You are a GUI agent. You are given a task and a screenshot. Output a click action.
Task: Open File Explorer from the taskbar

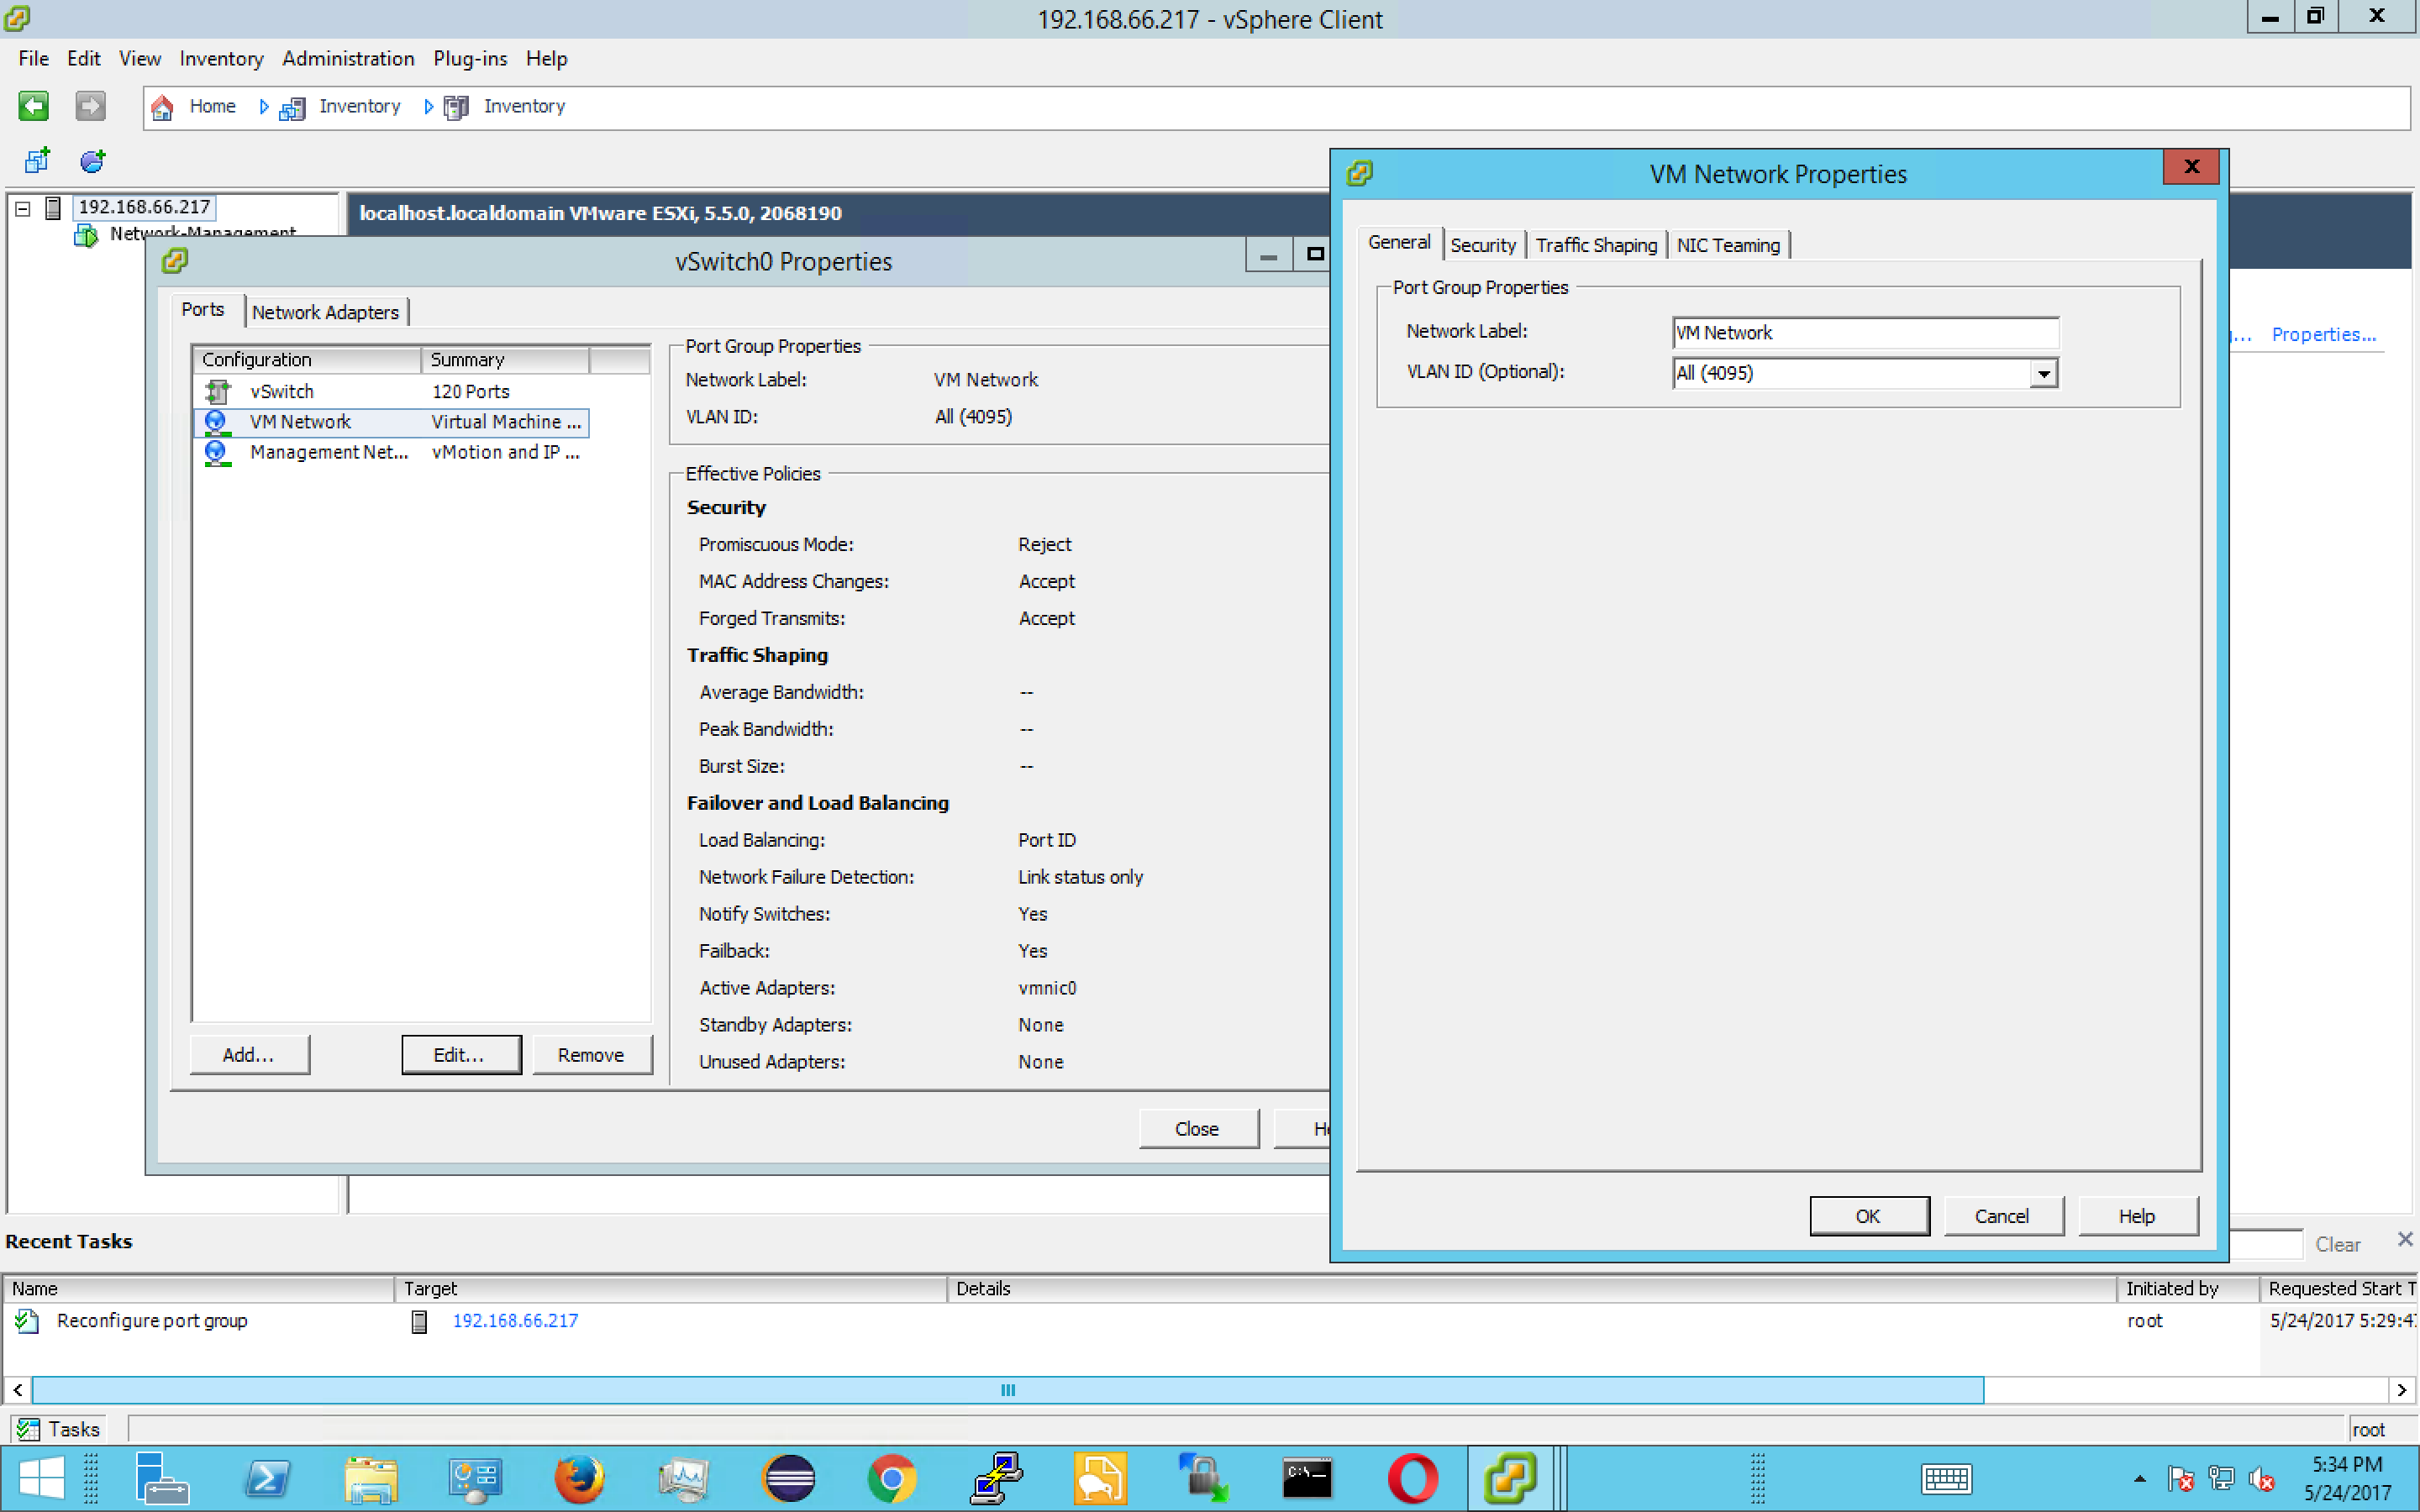[372, 1478]
